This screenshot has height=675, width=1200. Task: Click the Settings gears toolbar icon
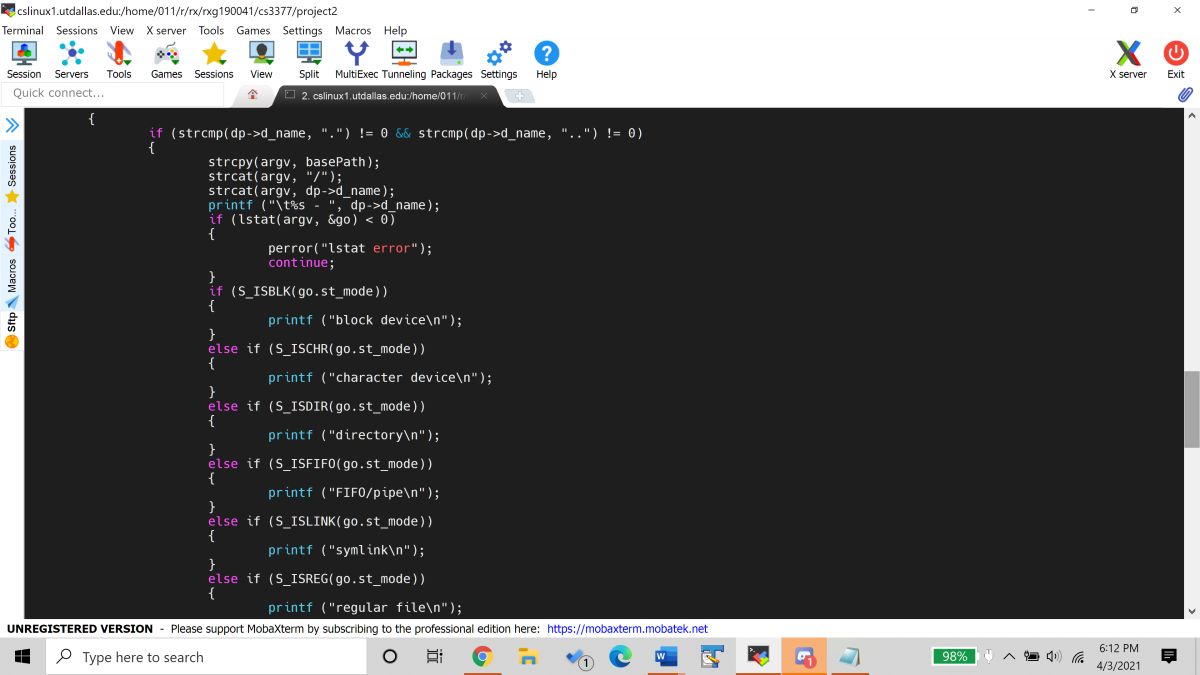click(x=499, y=60)
